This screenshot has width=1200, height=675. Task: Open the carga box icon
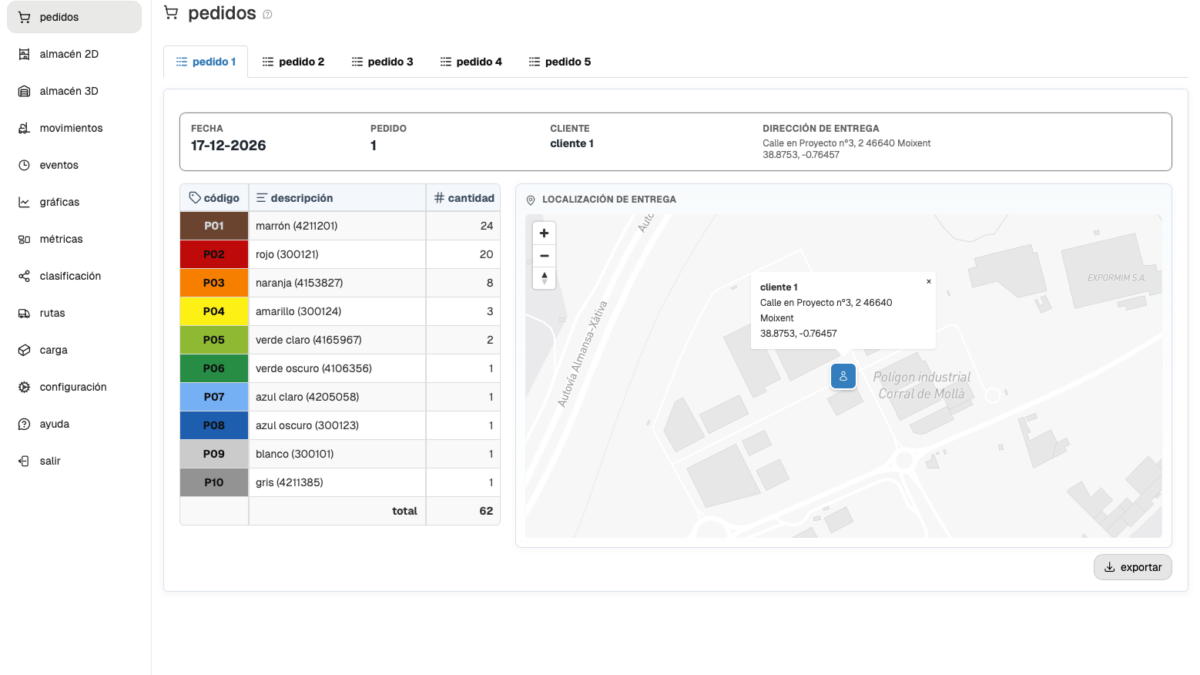click(24, 350)
